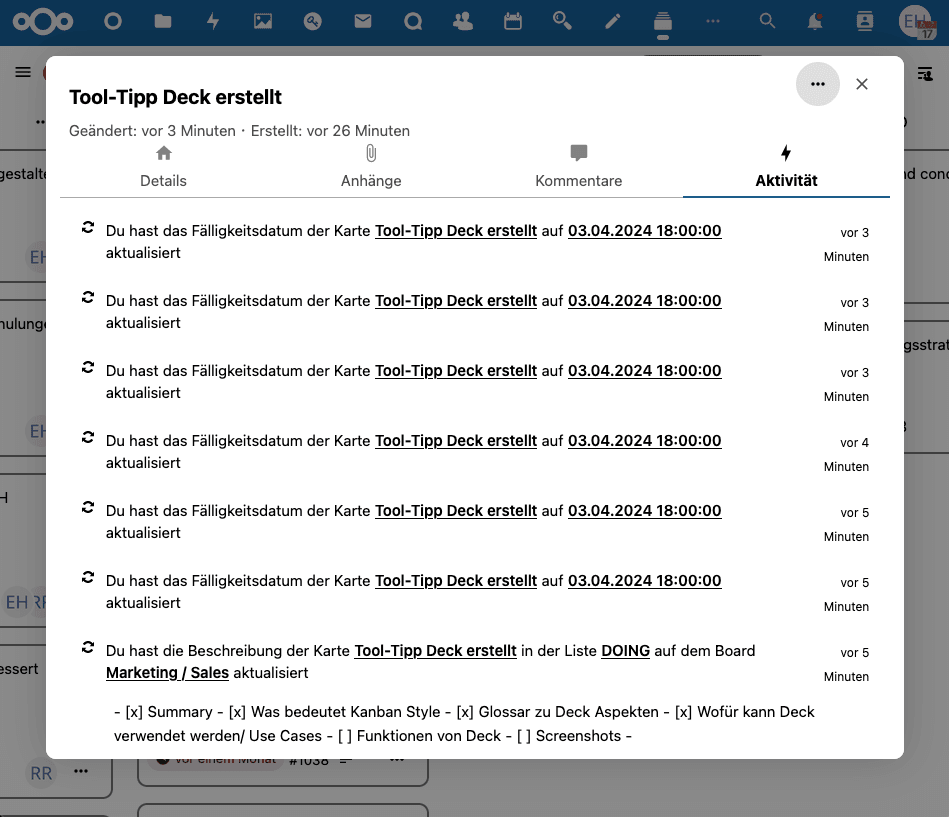Click the magnifier search icon in header
Viewport: 949px width, 817px height.
[x=767, y=21]
